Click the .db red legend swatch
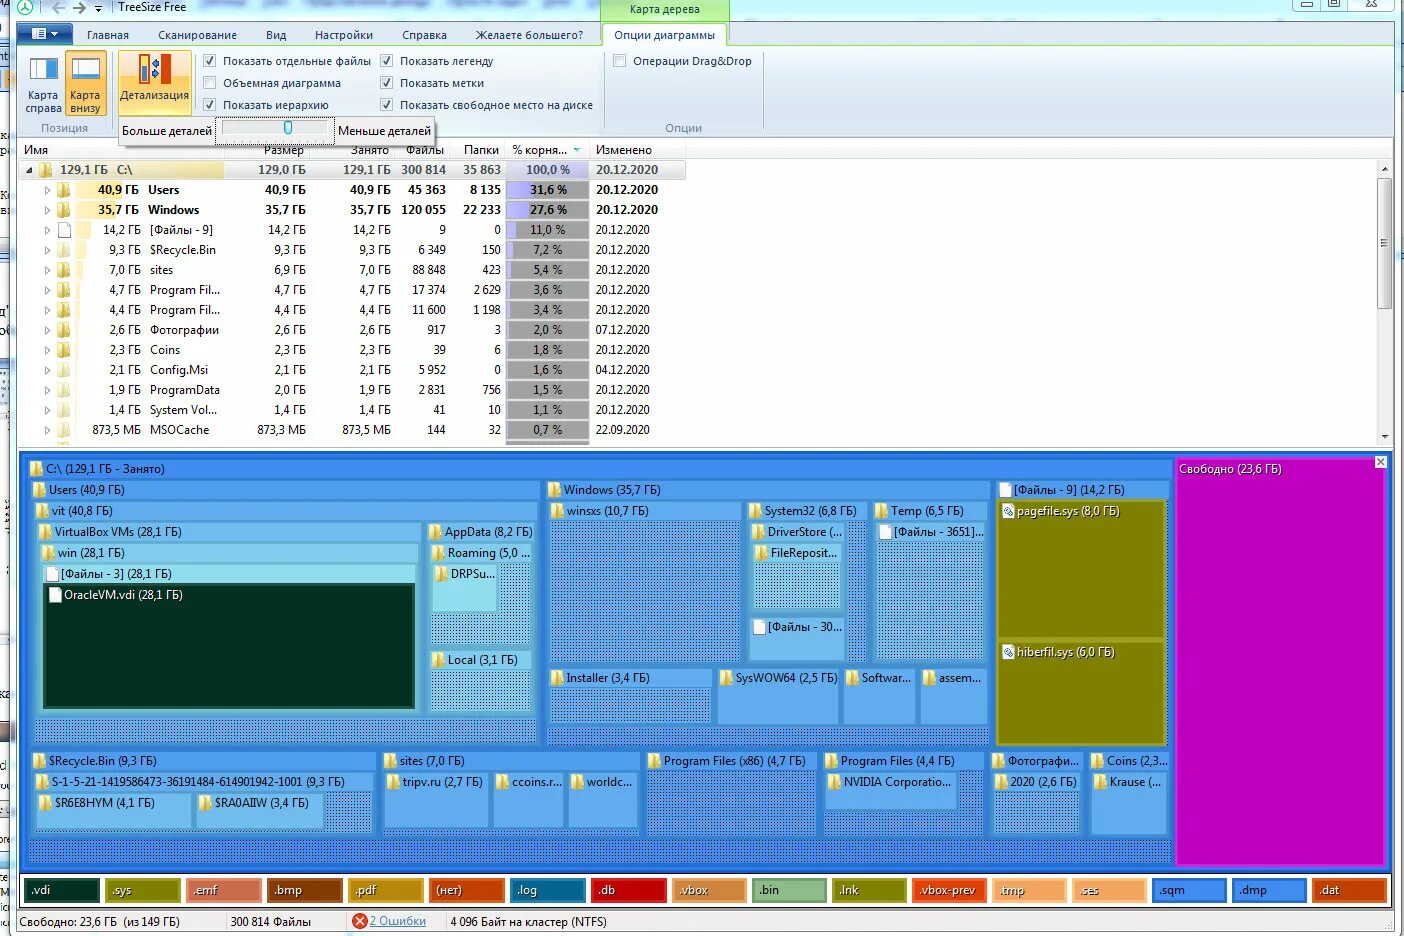 [x=629, y=890]
